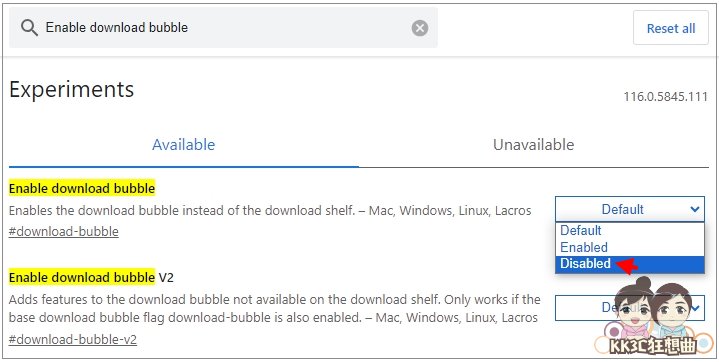Open the download bubble V2 dropdown
This screenshot has height=362, width=719.
(x=630, y=307)
